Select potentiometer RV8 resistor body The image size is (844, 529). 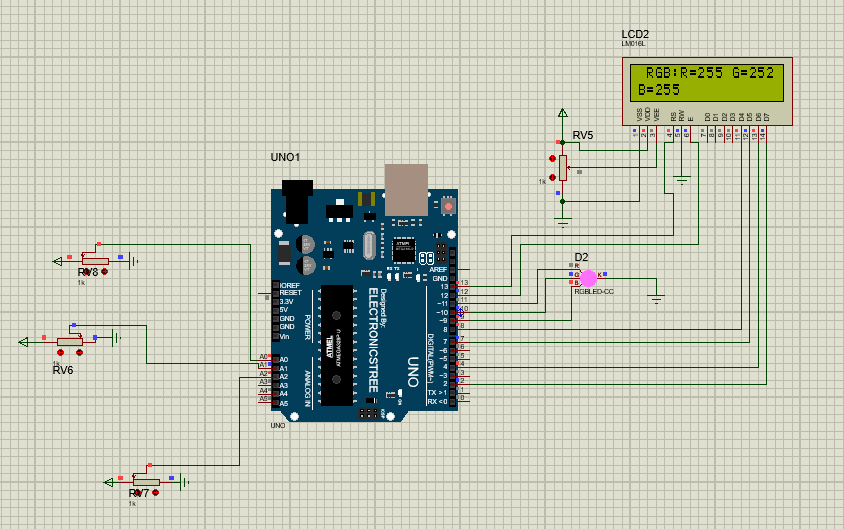click(93, 261)
